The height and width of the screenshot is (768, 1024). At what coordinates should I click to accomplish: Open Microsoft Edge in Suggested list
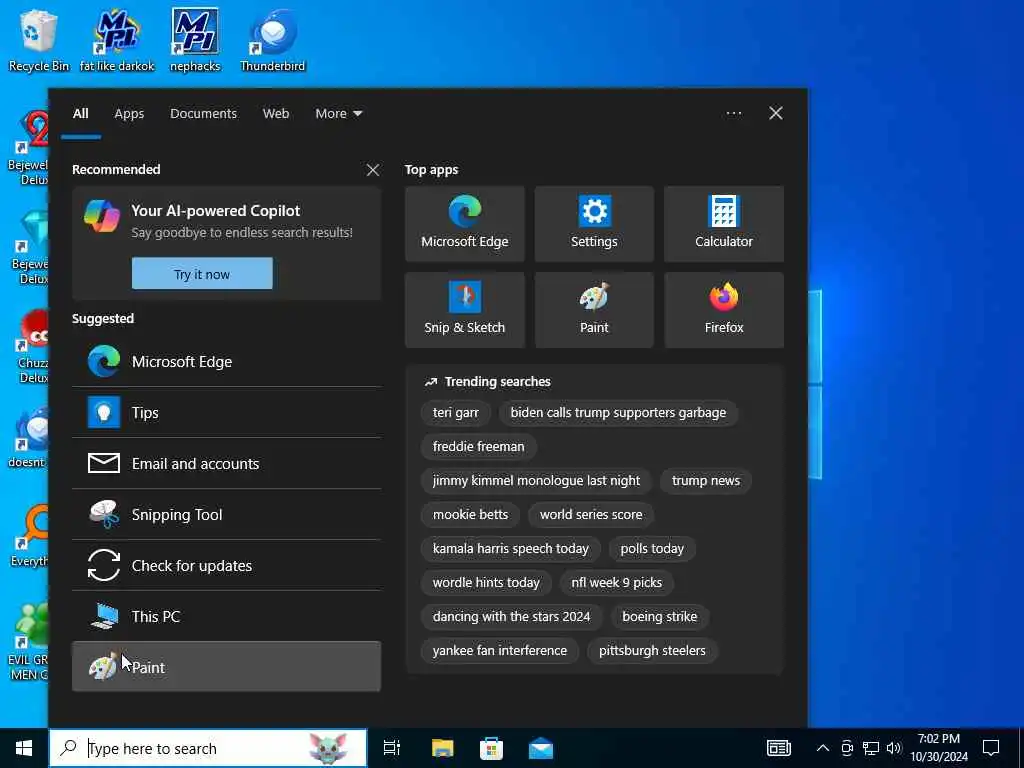(226, 361)
